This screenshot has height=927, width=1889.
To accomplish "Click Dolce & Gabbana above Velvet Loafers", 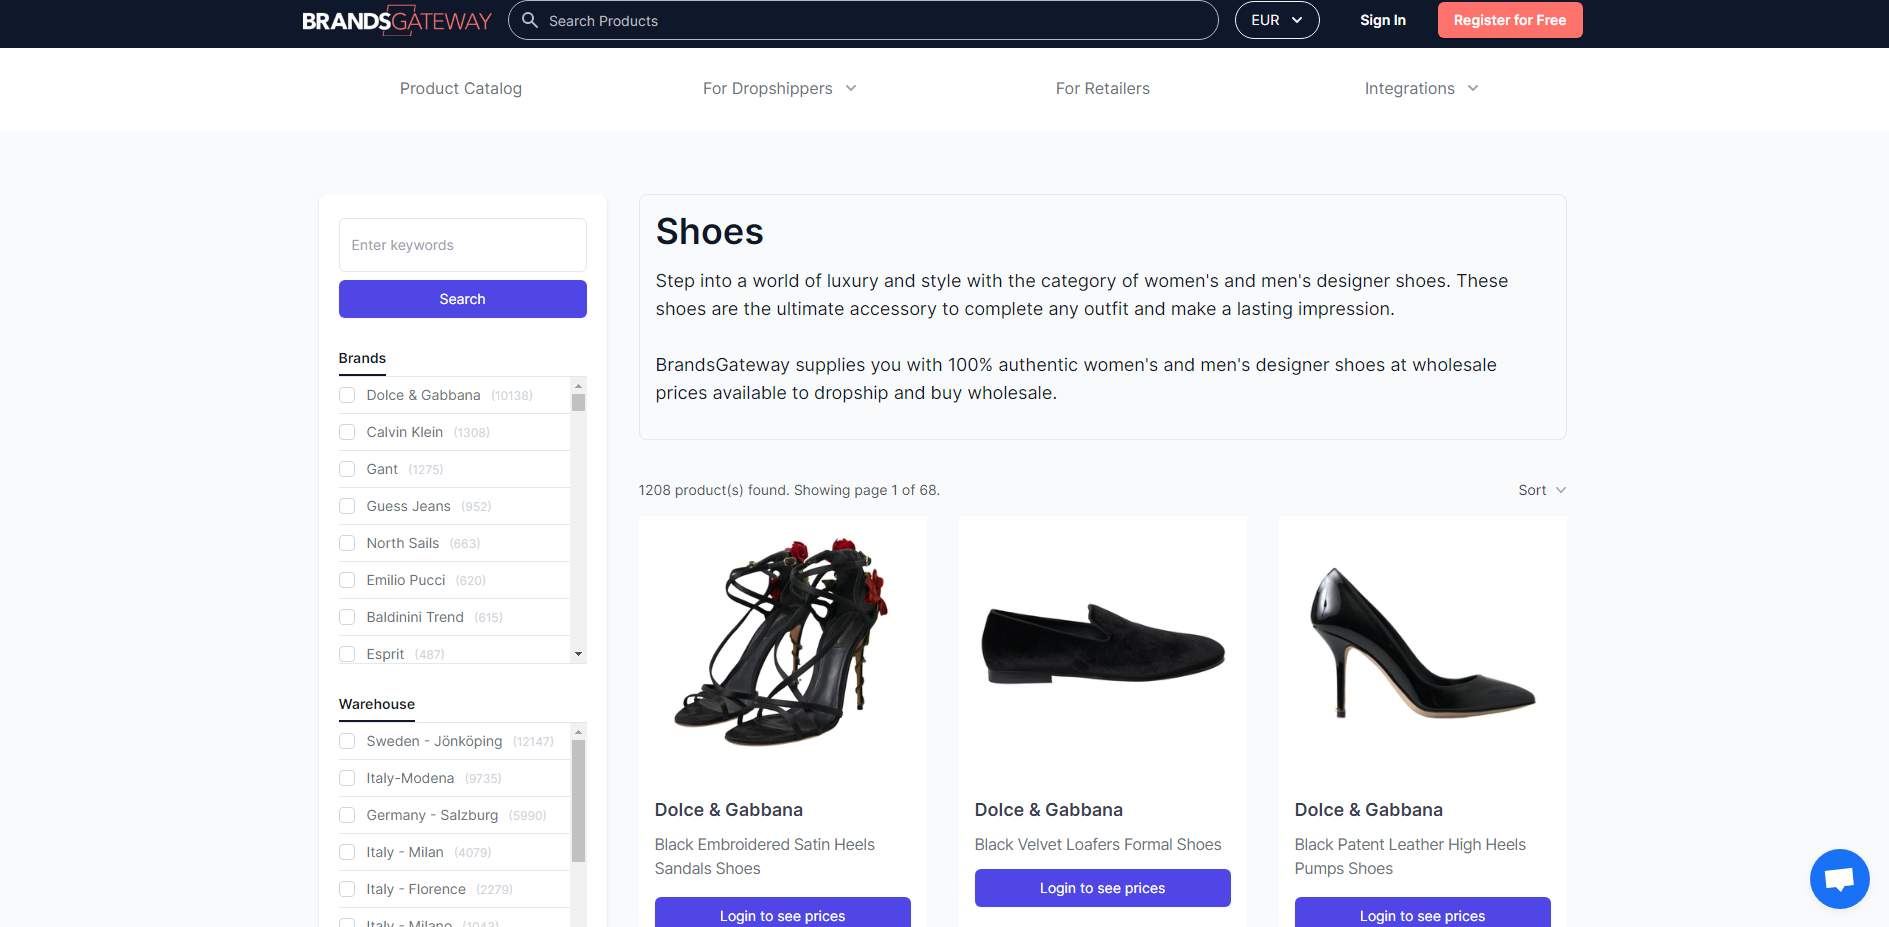I will coord(1049,810).
